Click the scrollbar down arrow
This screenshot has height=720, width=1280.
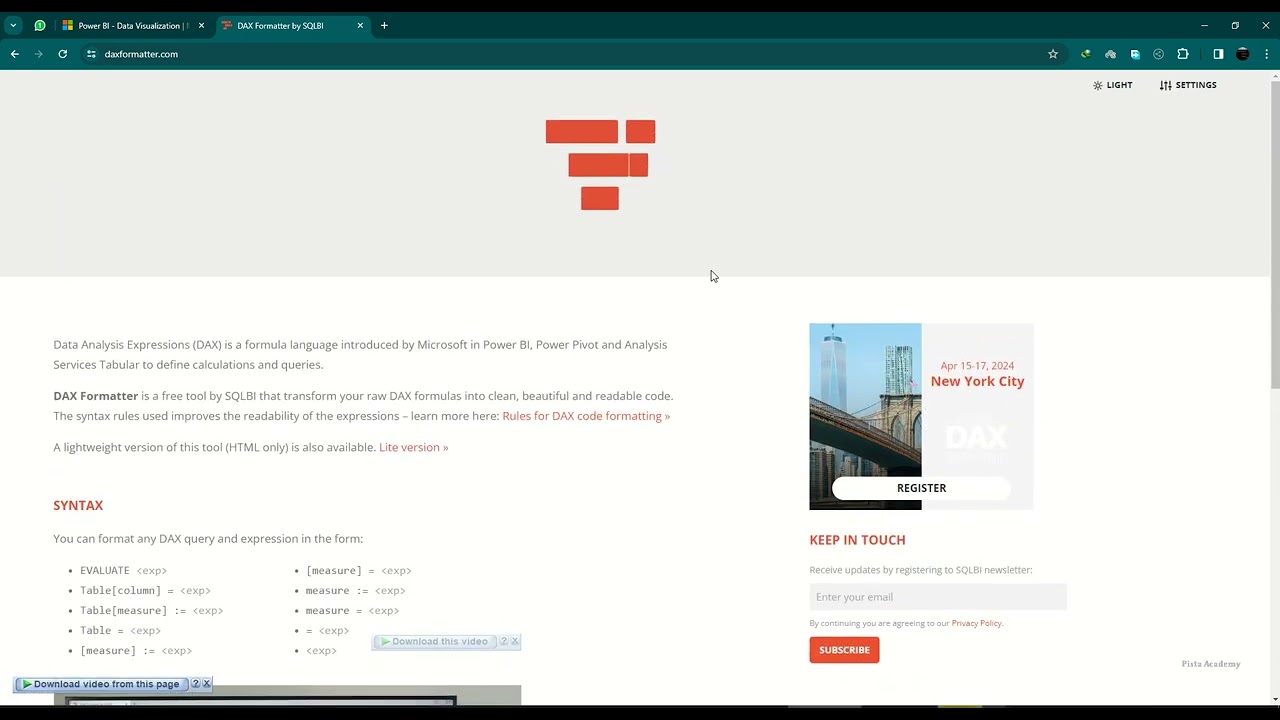pos(1274,699)
